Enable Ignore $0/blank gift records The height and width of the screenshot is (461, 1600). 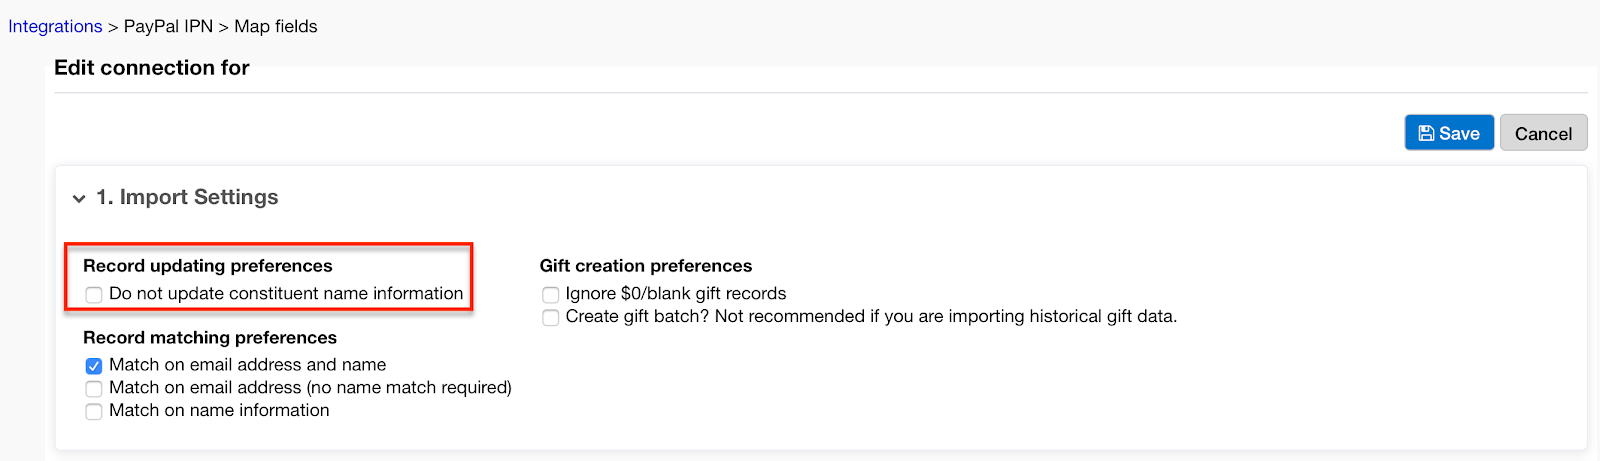pyautogui.click(x=550, y=295)
